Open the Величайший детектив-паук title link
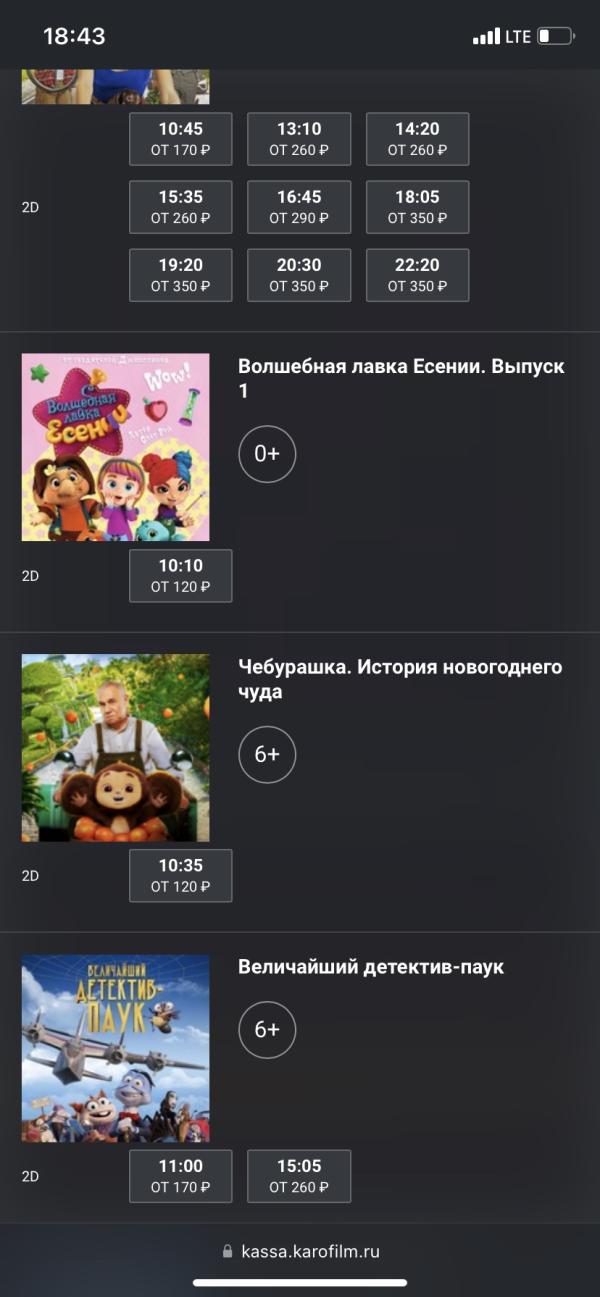Screen dimensions: 600x1297 371,967
